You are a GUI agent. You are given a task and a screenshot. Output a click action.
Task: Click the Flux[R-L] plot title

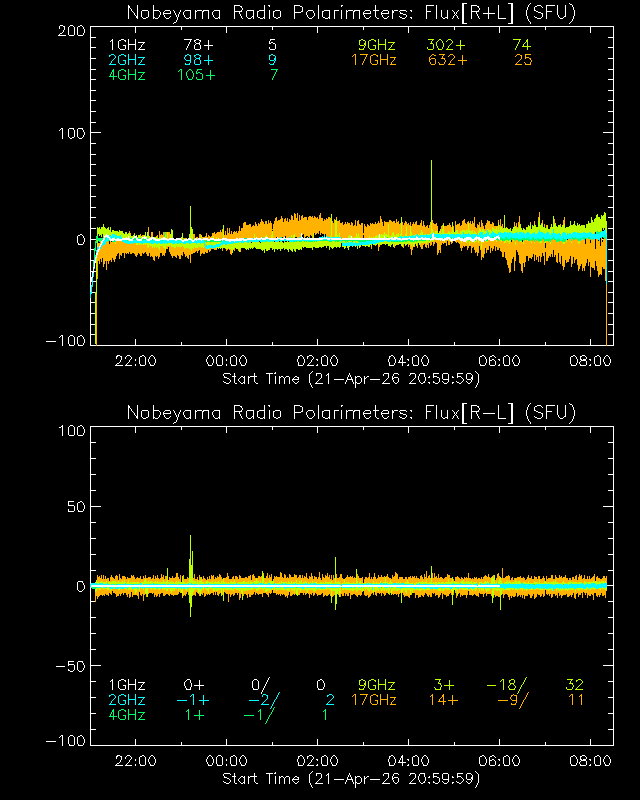pyautogui.click(x=351, y=413)
